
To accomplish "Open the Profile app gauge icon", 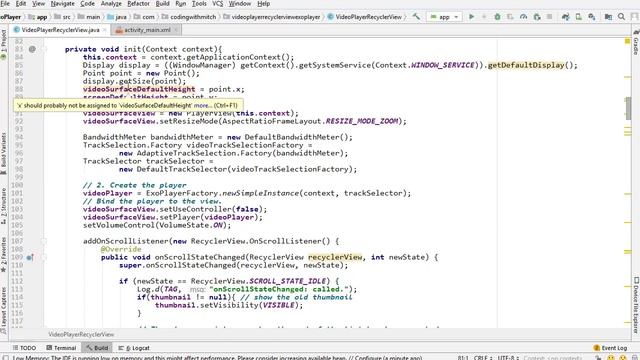I will point(523,17).
